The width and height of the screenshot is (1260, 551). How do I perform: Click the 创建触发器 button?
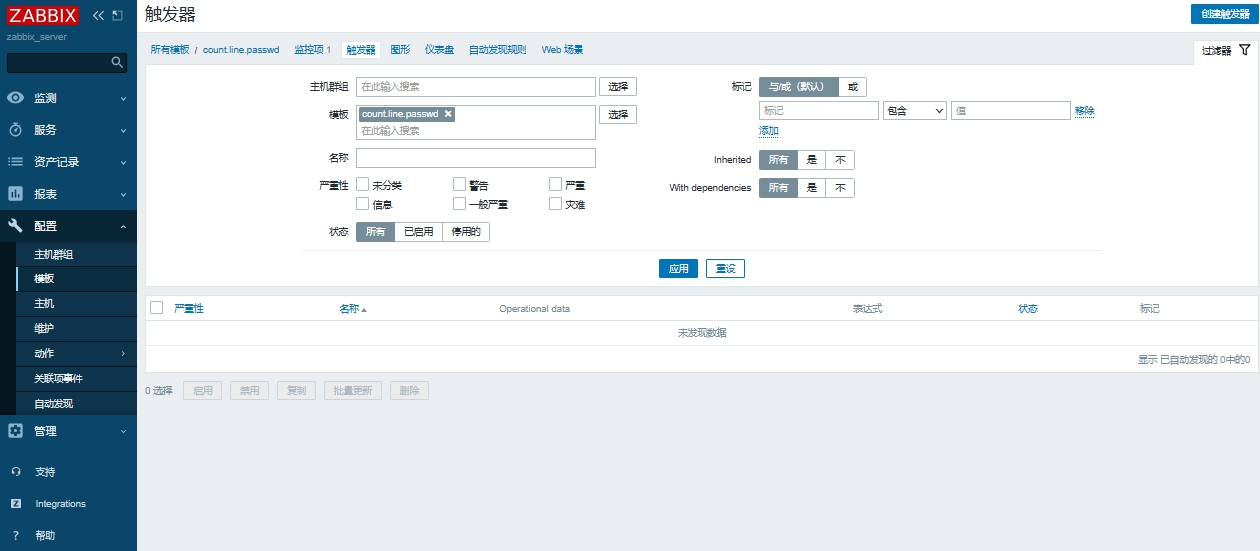tap(1225, 14)
